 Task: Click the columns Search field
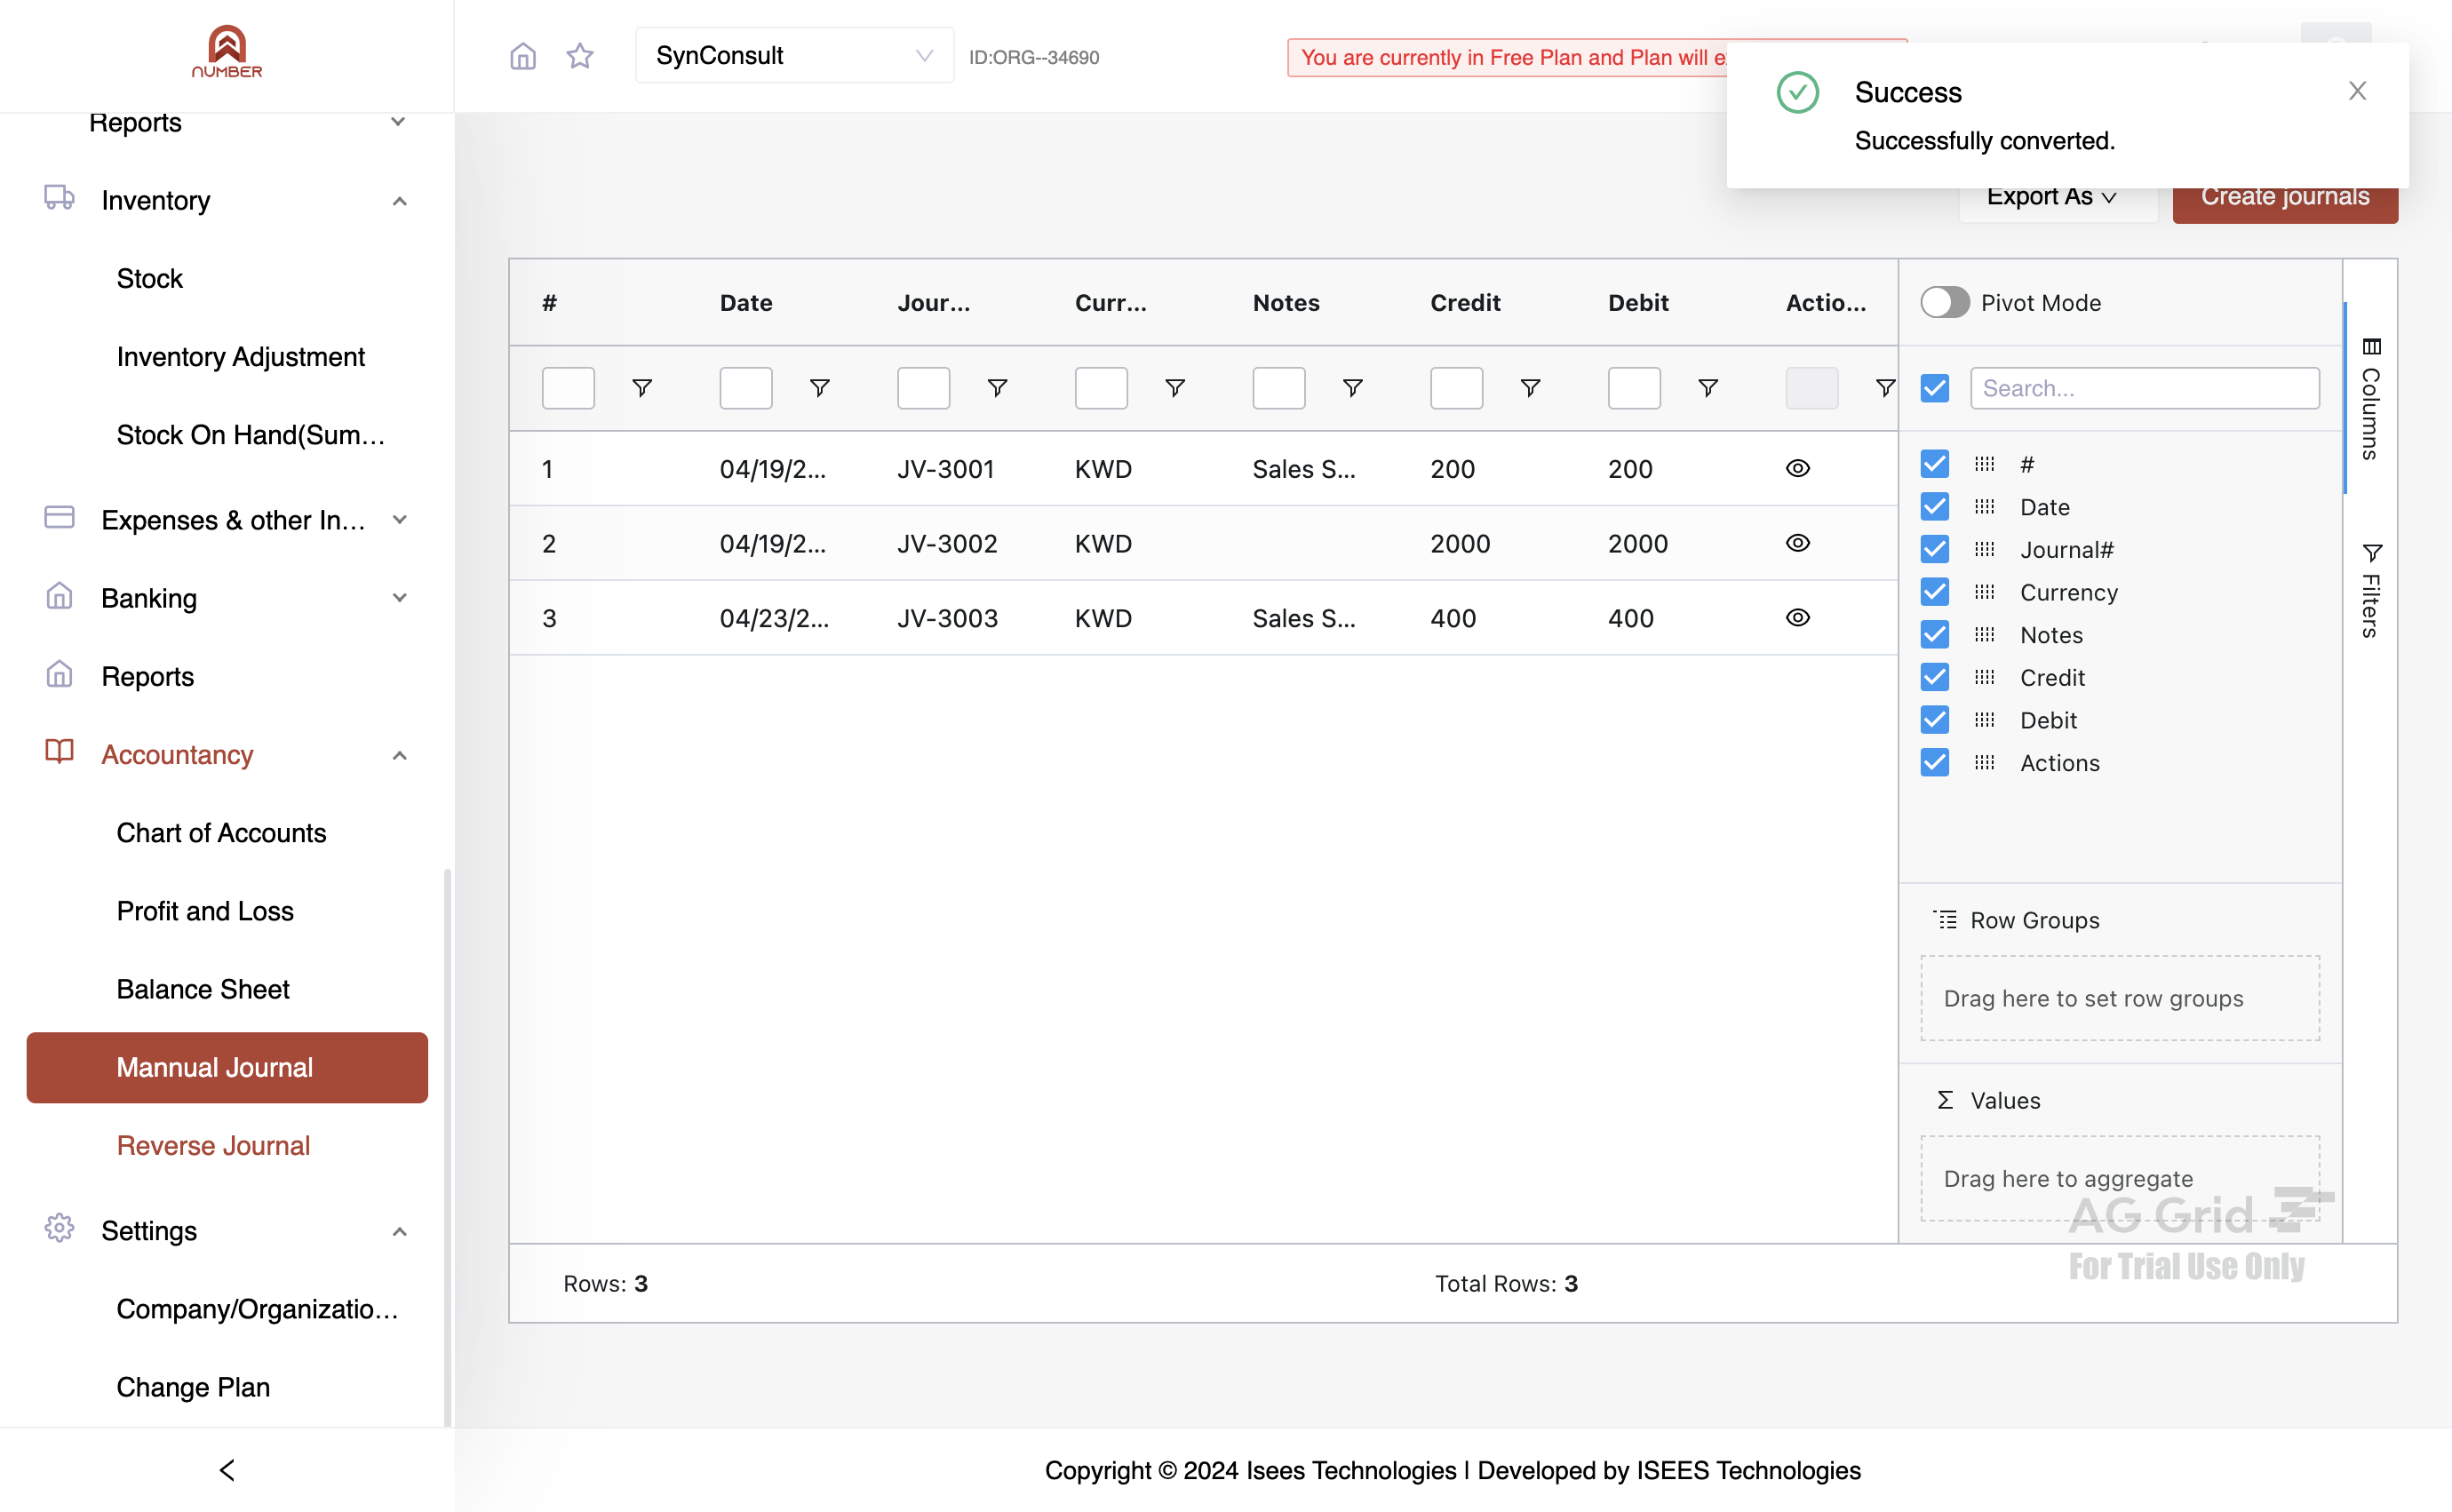(2144, 388)
